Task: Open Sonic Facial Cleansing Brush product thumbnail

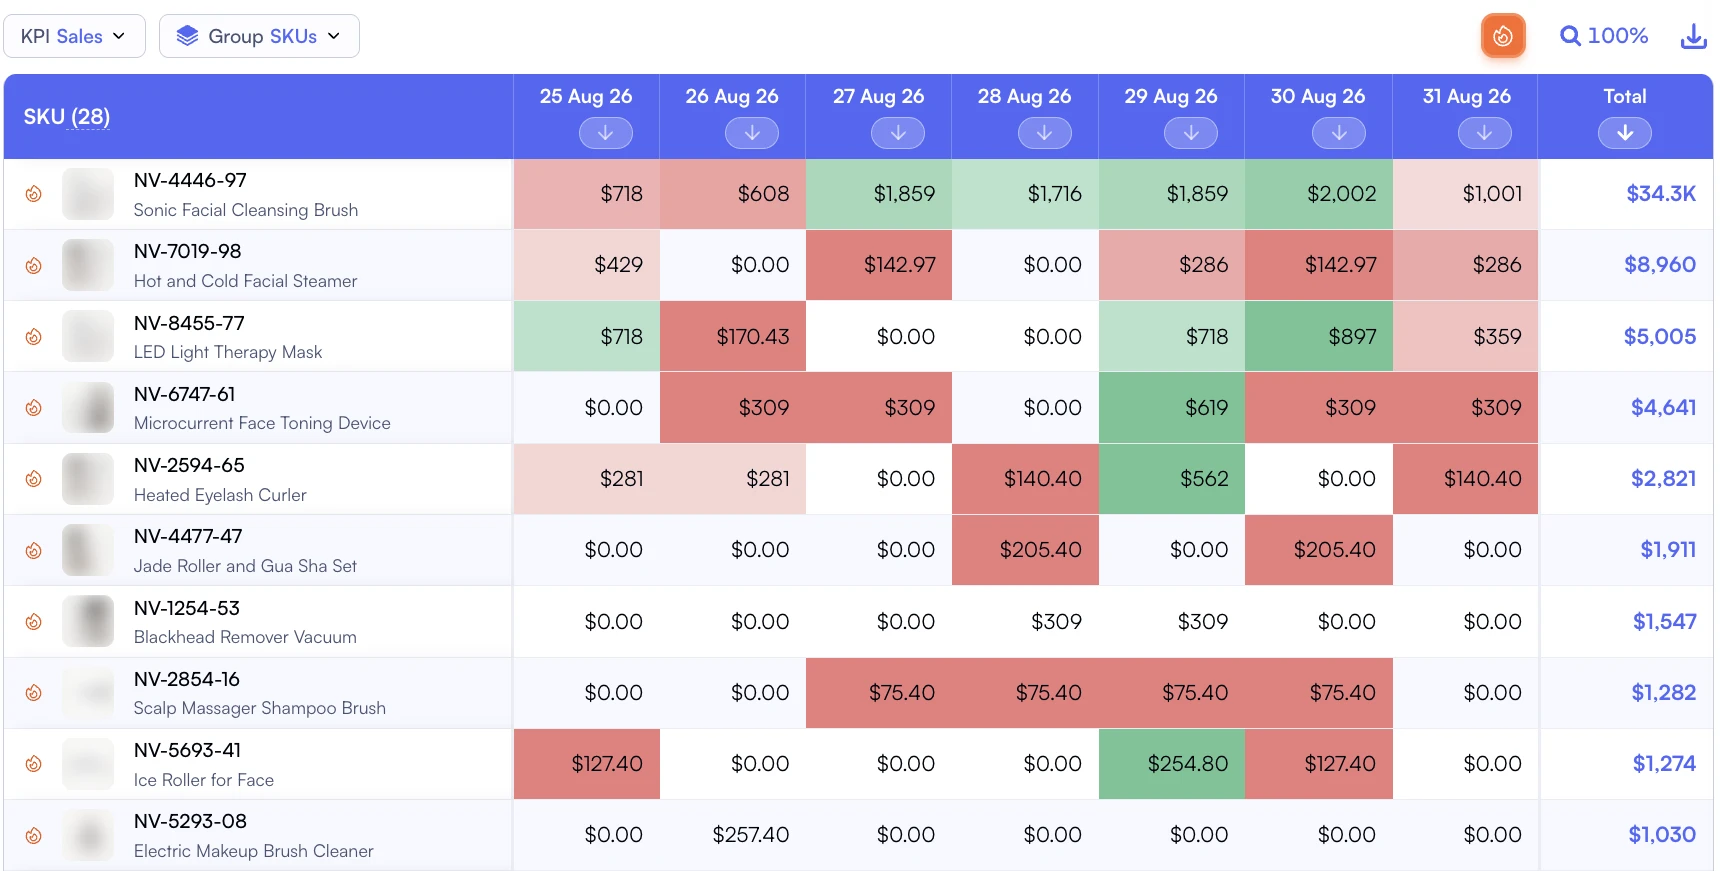Action: [88, 194]
